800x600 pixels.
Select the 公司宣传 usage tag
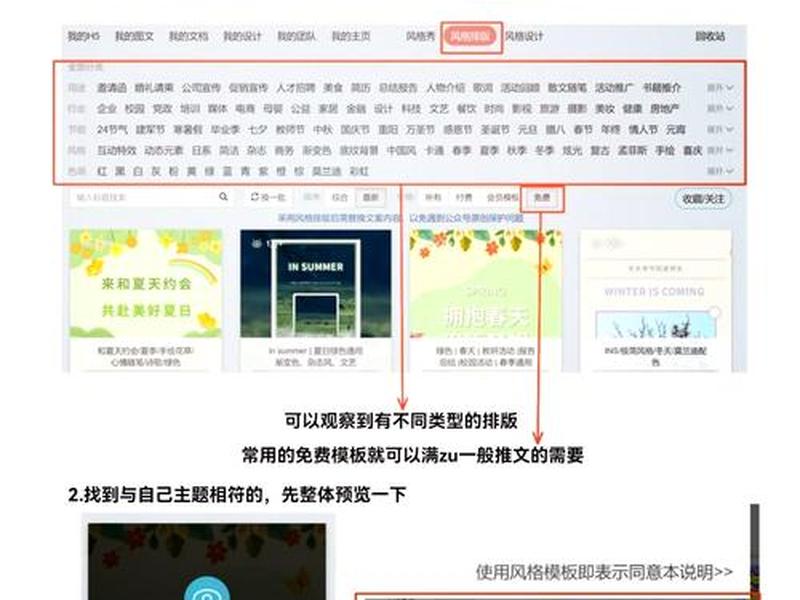point(201,88)
